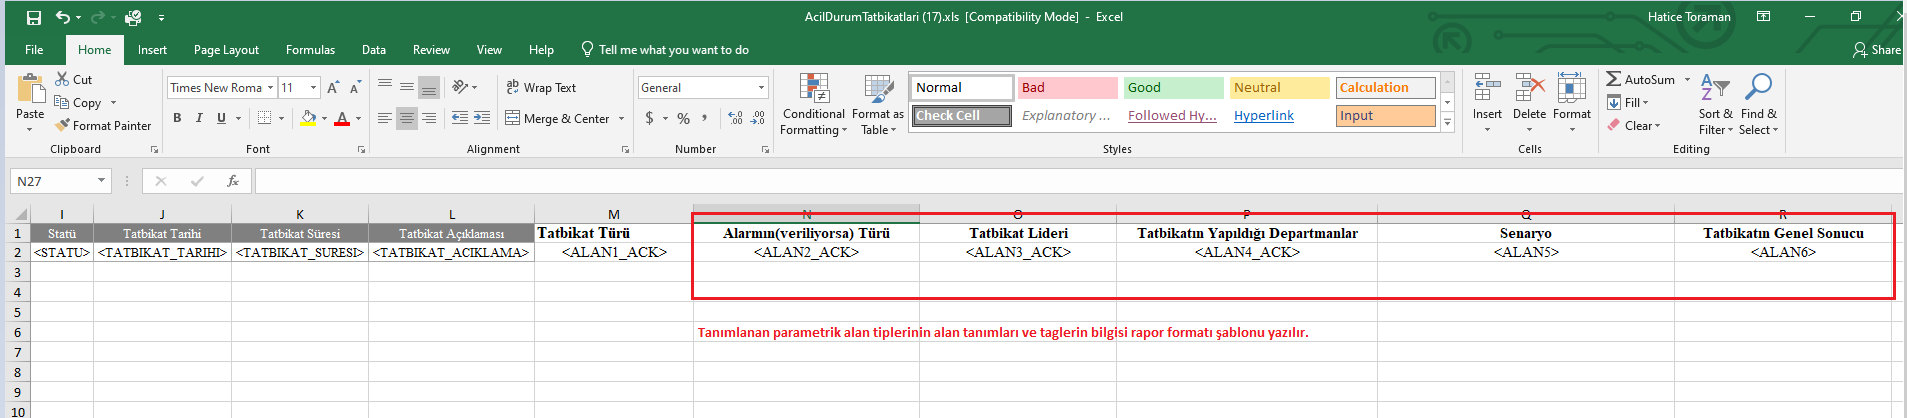Screen dimensions: 1907x418
Task: Open Conditional Formatting
Action: point(814,104)
